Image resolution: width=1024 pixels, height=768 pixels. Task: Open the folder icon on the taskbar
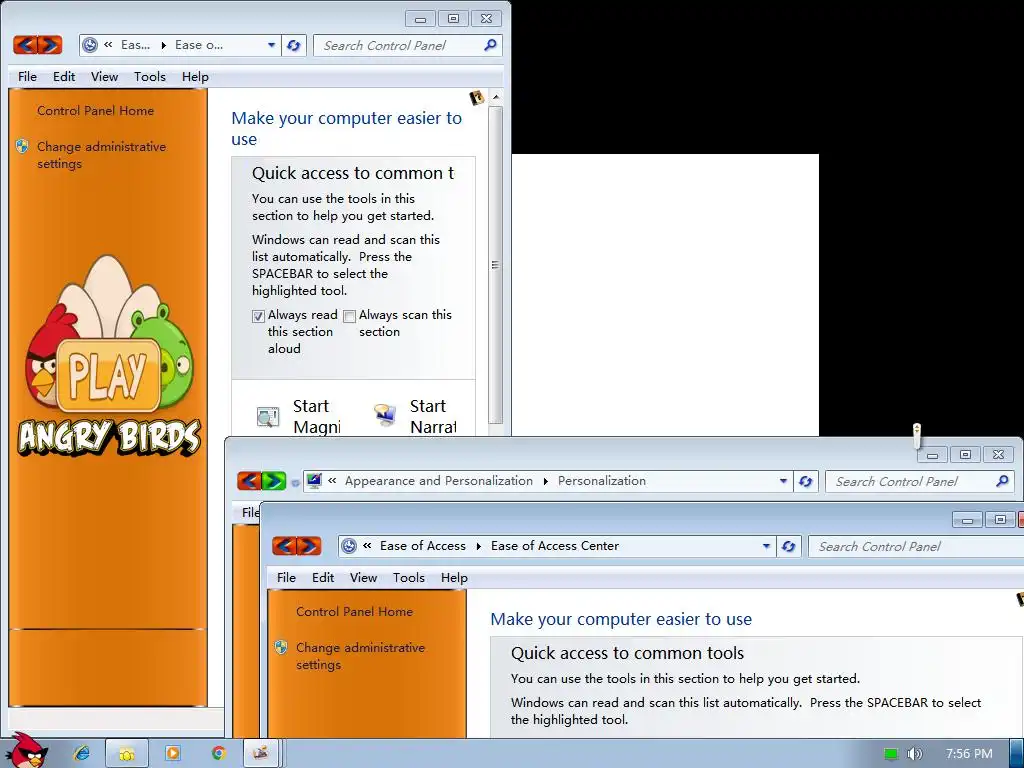click(127, 754)
